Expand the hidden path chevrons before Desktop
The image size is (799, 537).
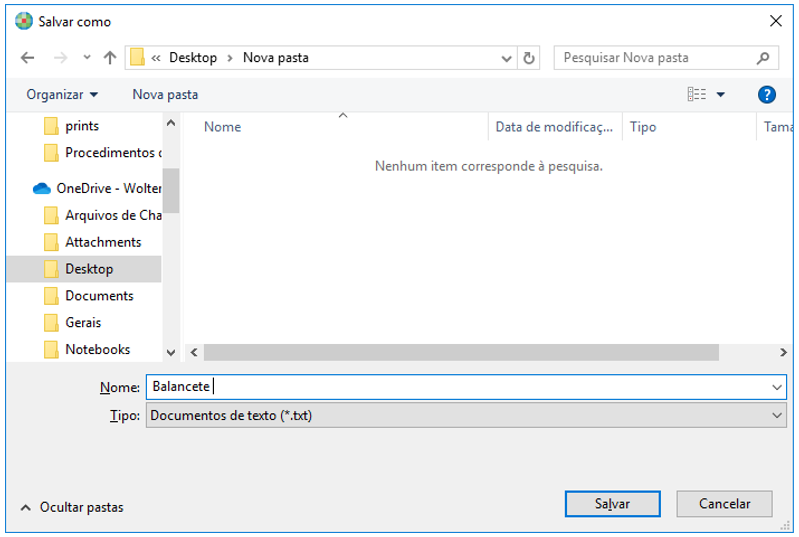(x=156, y=58)
